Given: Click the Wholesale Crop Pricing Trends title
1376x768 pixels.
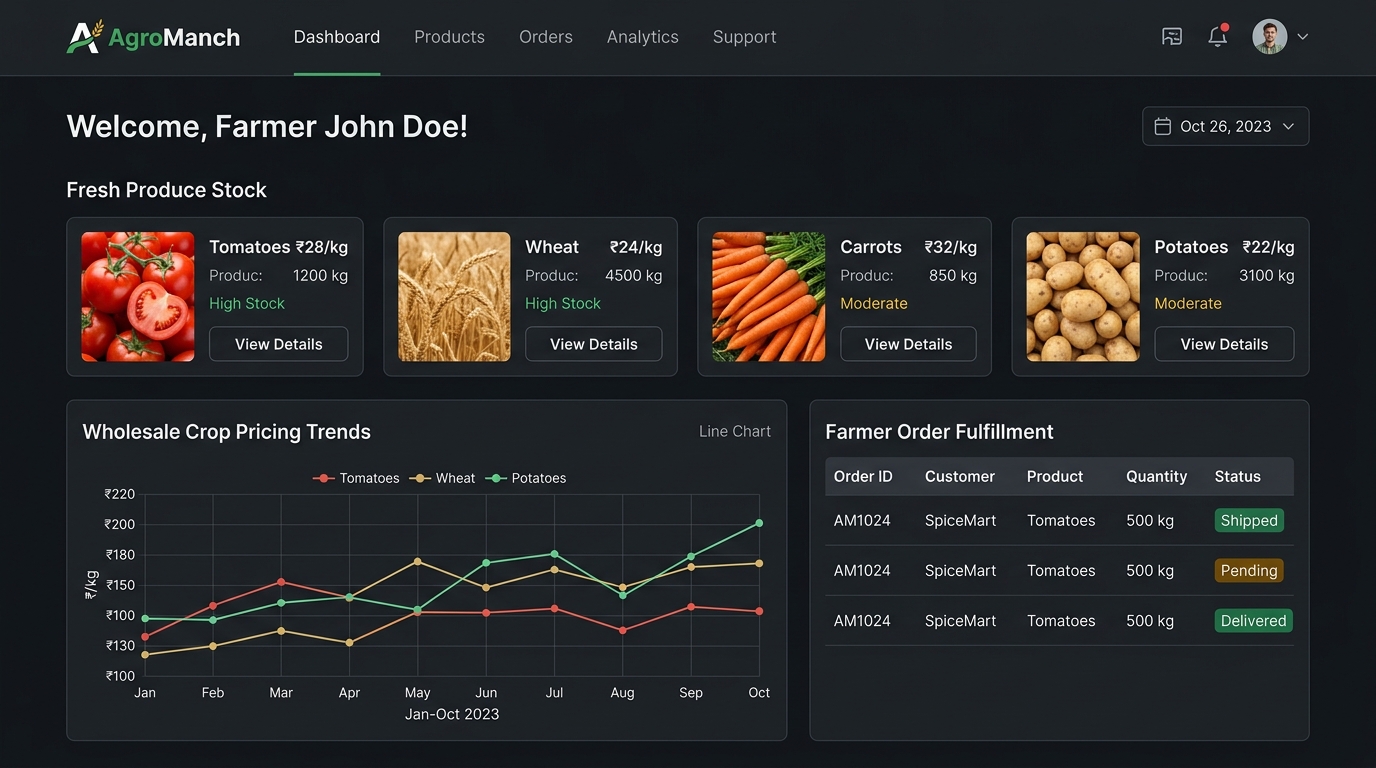Looking at the screenshot, I should tap(227, 432).
